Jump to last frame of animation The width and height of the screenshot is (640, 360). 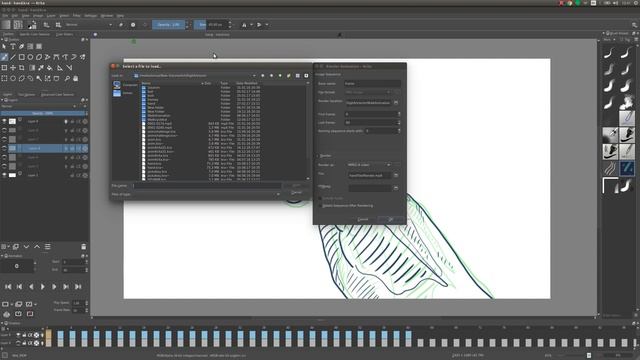(x=78, y=287)
